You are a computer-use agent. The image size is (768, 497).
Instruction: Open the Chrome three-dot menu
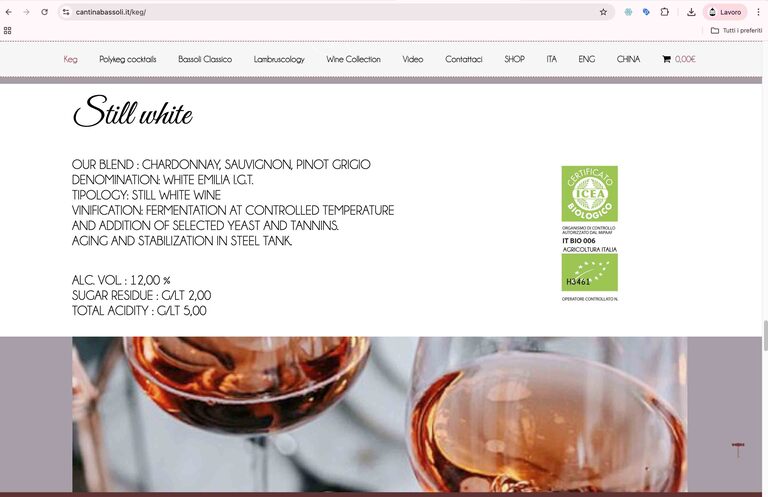[758, 12]
